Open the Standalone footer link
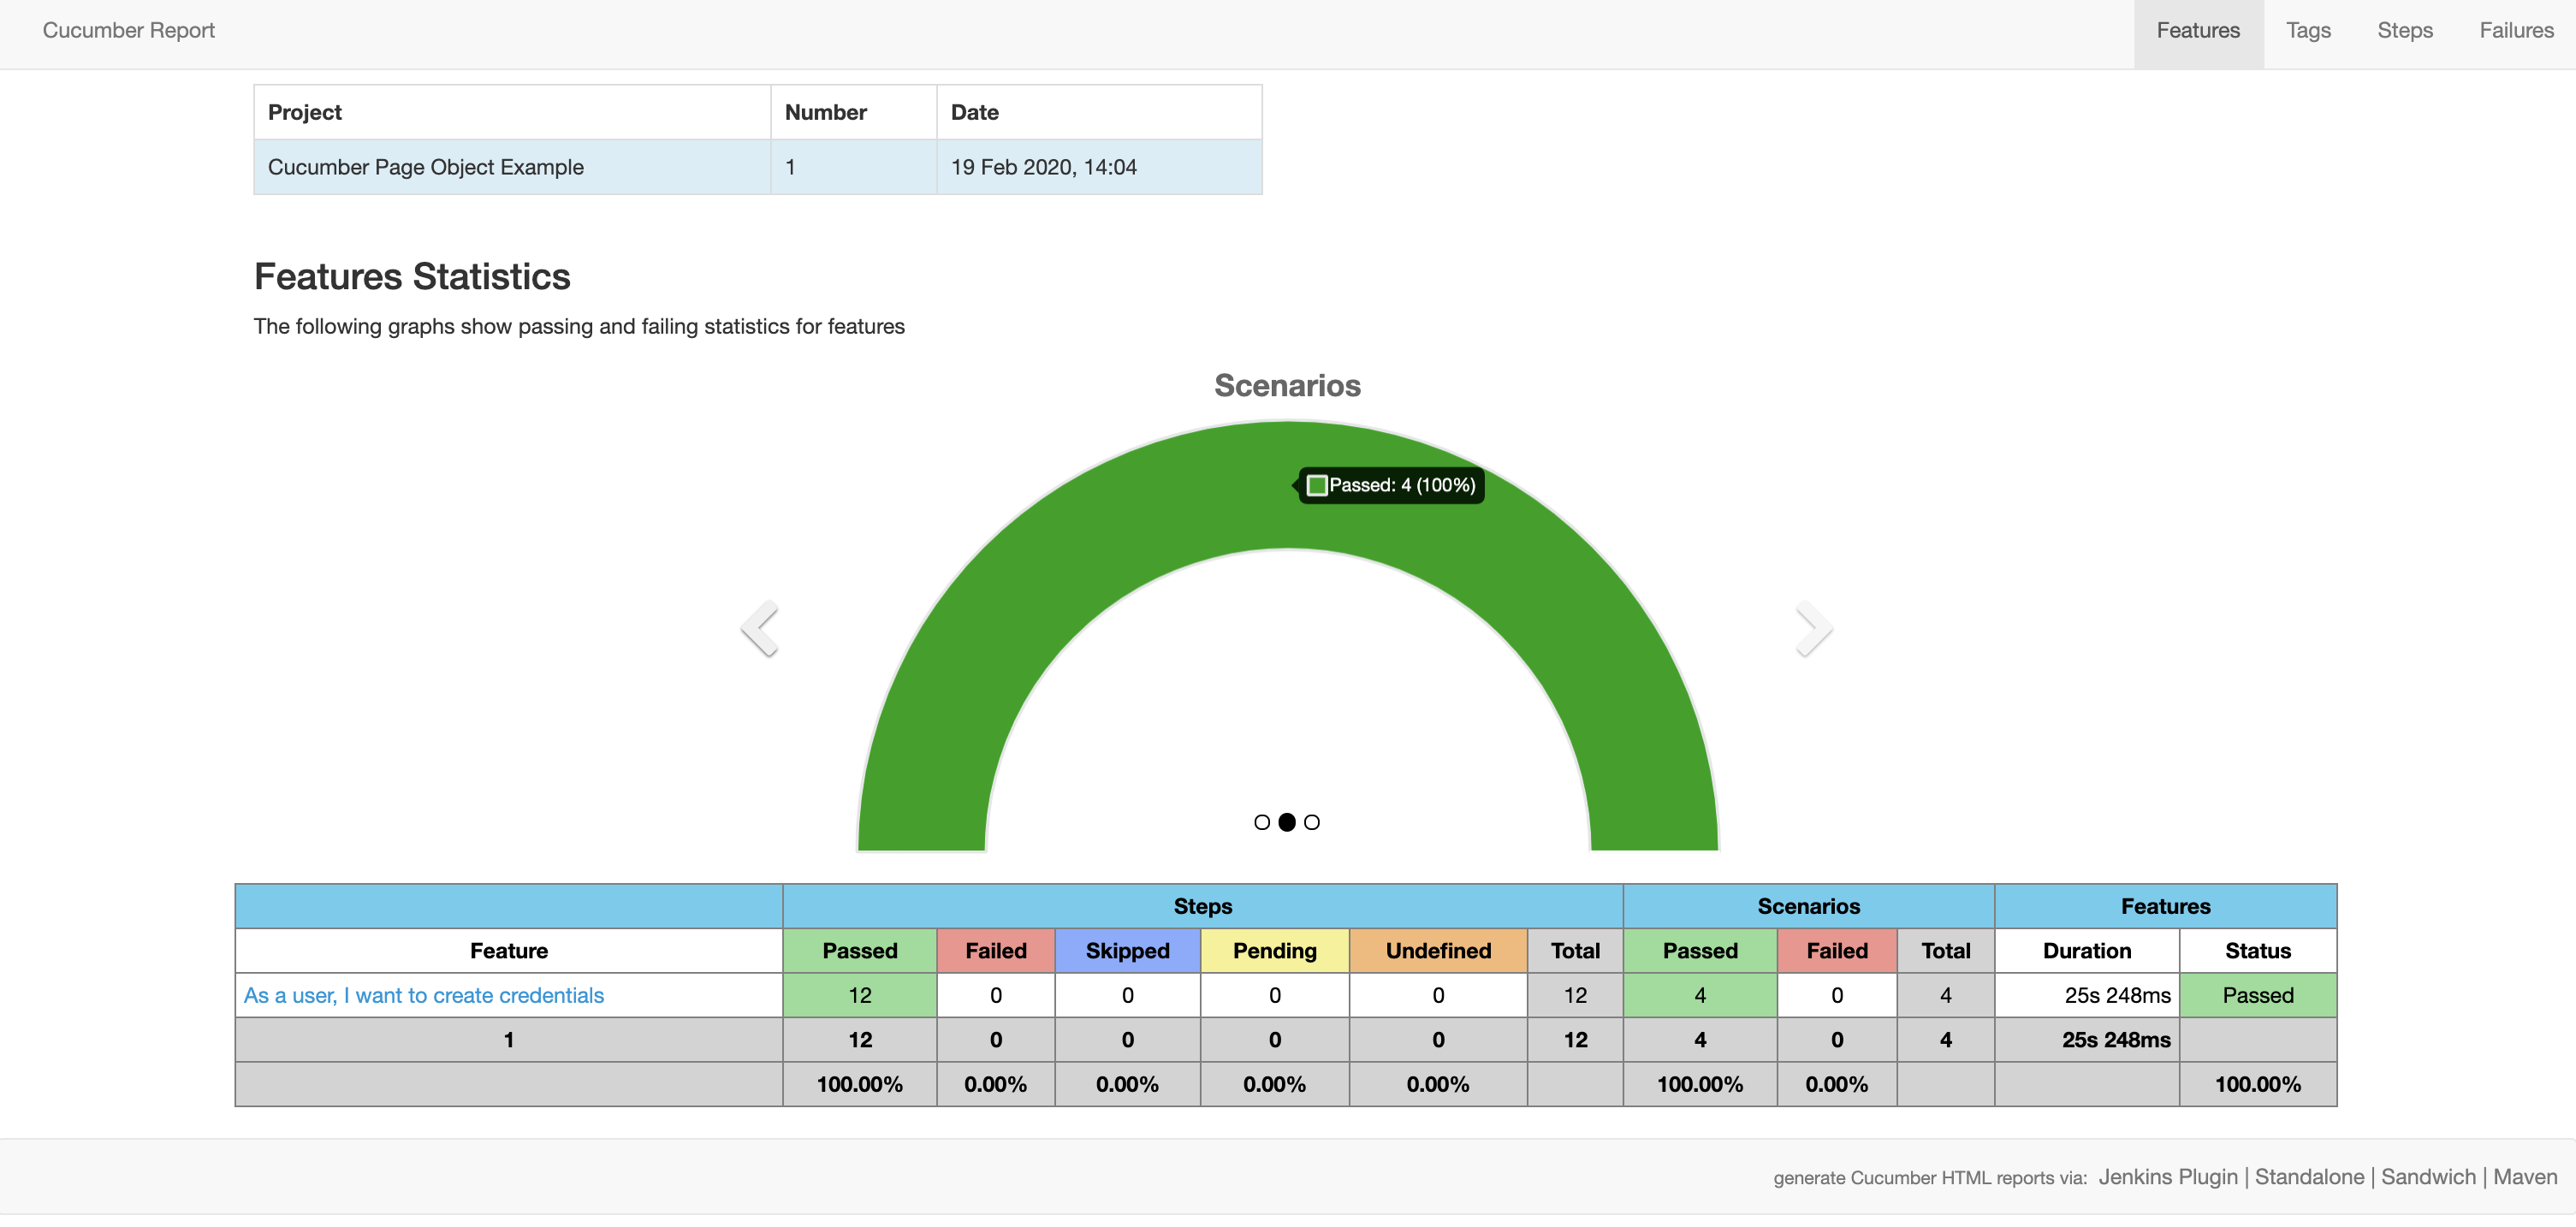The width and height of the screenshot is (2576, 1227). 2308,1177
